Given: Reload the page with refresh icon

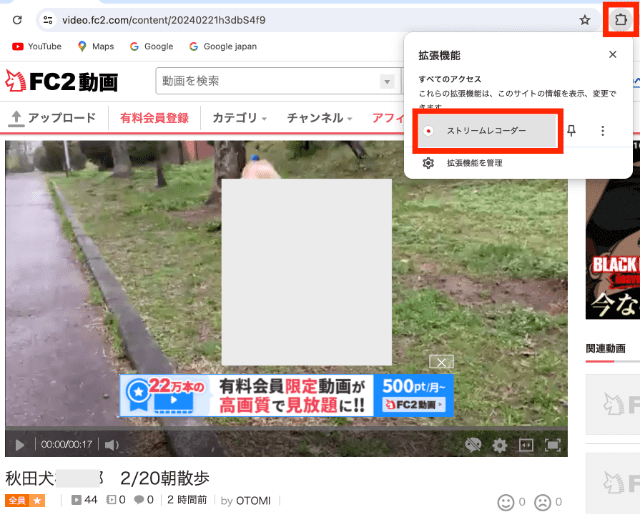Looking at the screenshot, I should 17,20.
